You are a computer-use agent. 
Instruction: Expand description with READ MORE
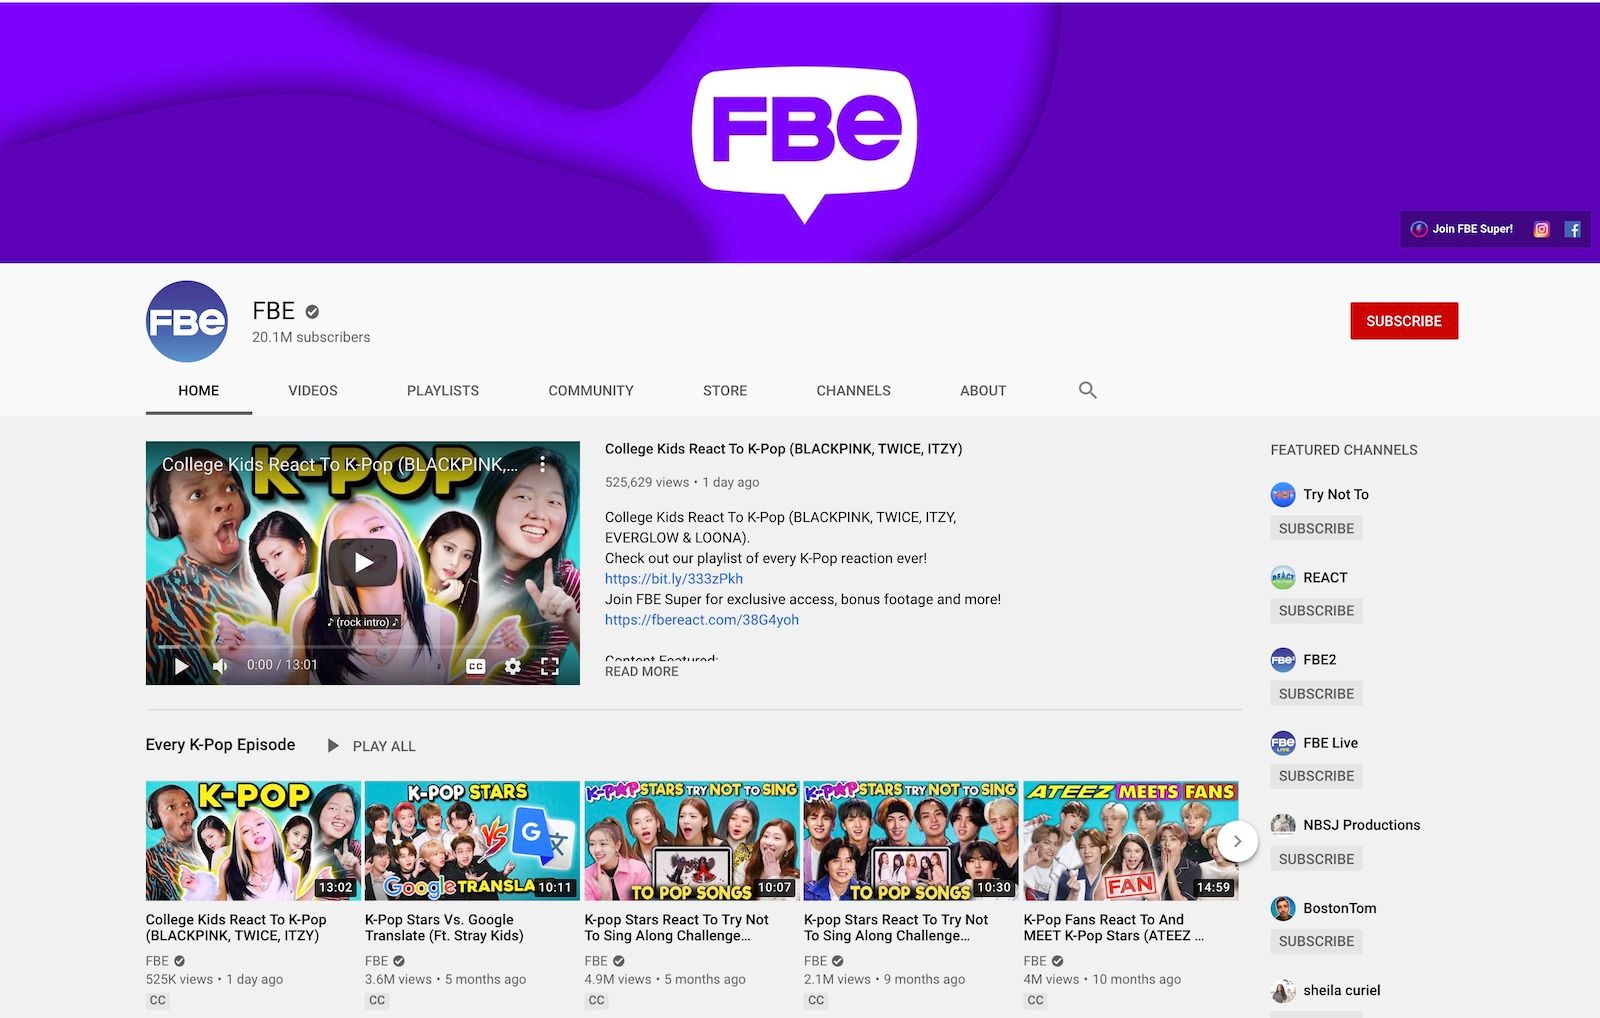tap(642, 672)
